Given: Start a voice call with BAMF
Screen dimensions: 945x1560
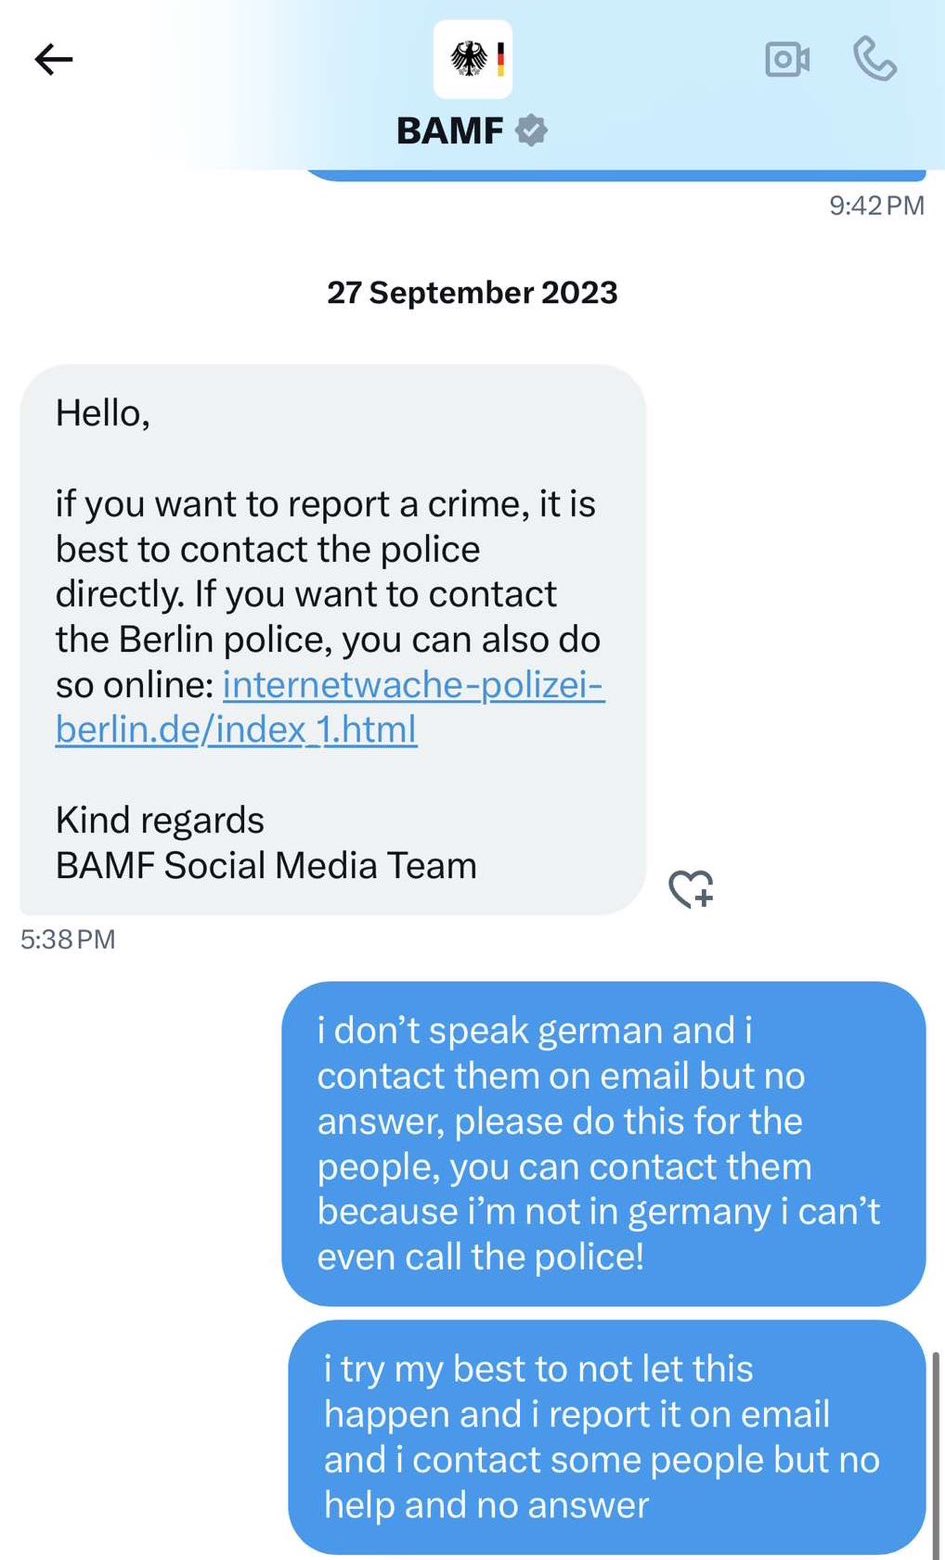Looking at the screenshot, I should [x=875, y=60].
